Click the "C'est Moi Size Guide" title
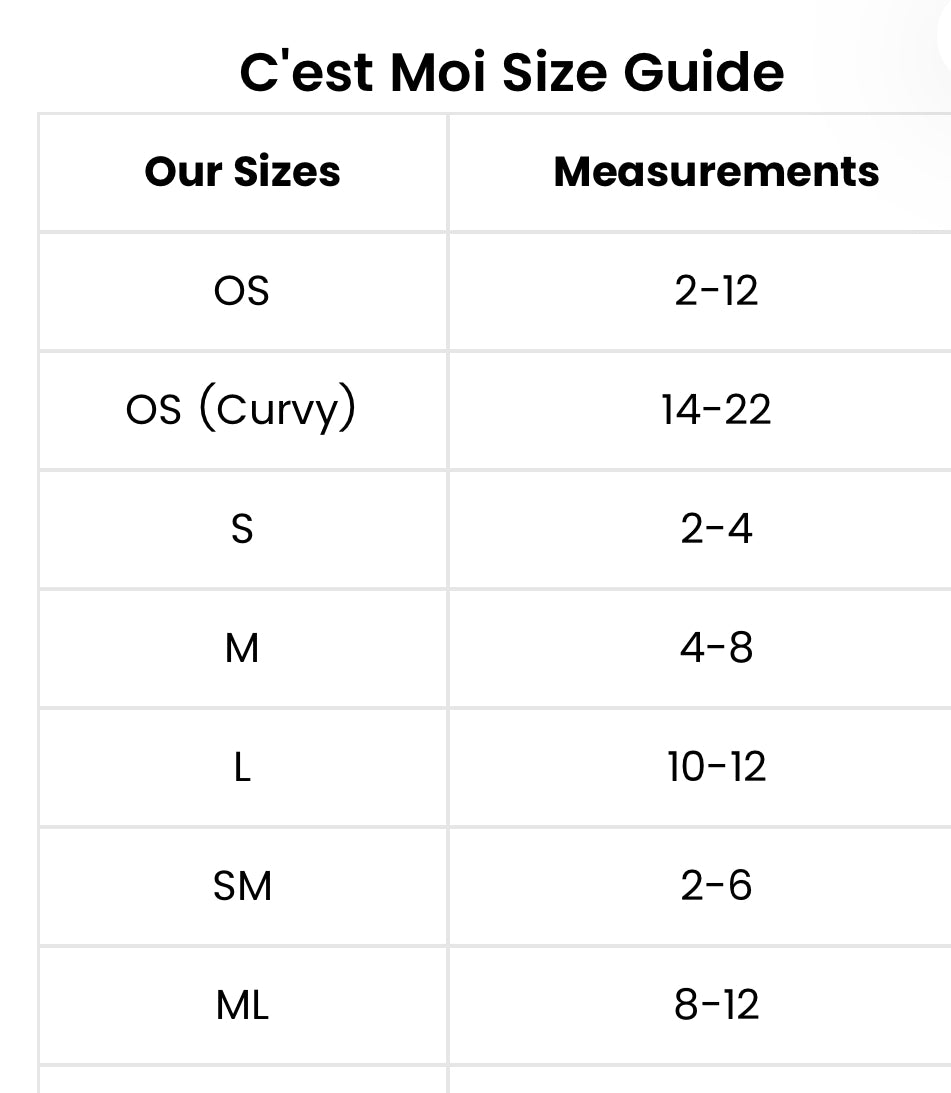This screenshot has width=951, height=1093. 512,72
